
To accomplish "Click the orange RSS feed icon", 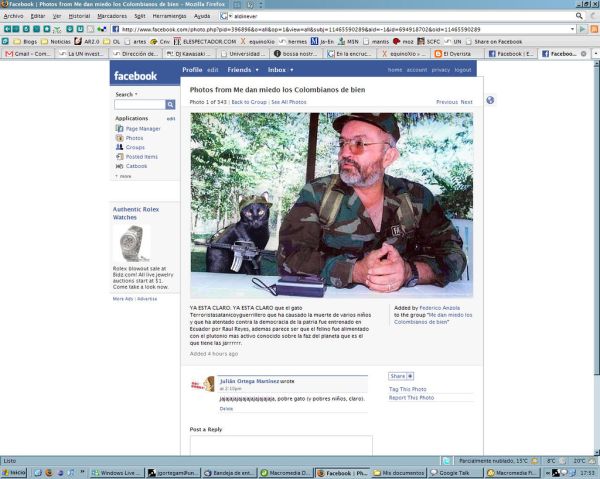I will pyautogui.click(x=594, y=29).
